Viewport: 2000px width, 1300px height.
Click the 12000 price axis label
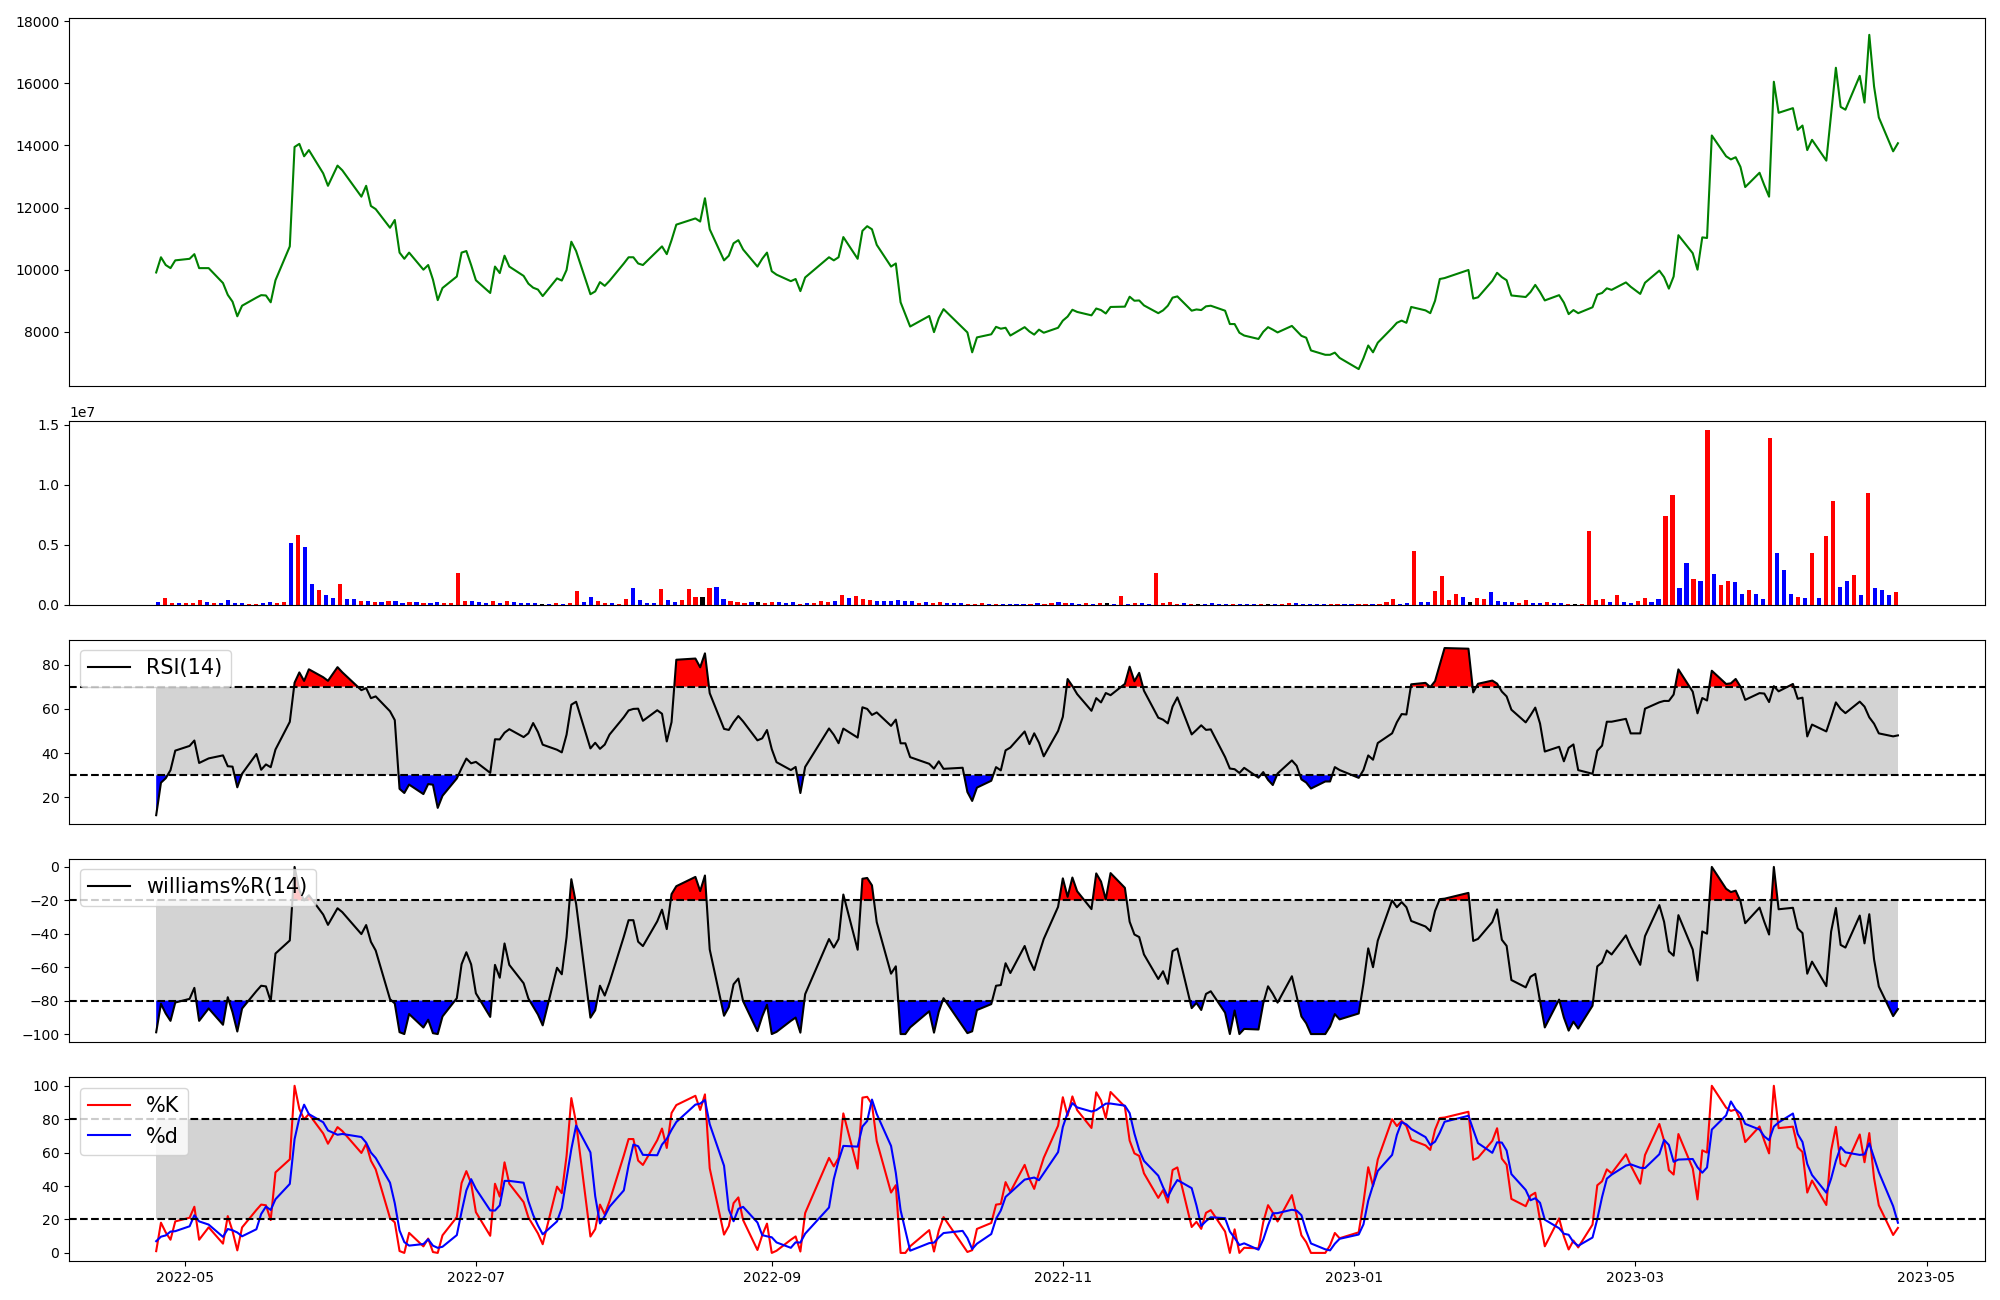point(38,208)
